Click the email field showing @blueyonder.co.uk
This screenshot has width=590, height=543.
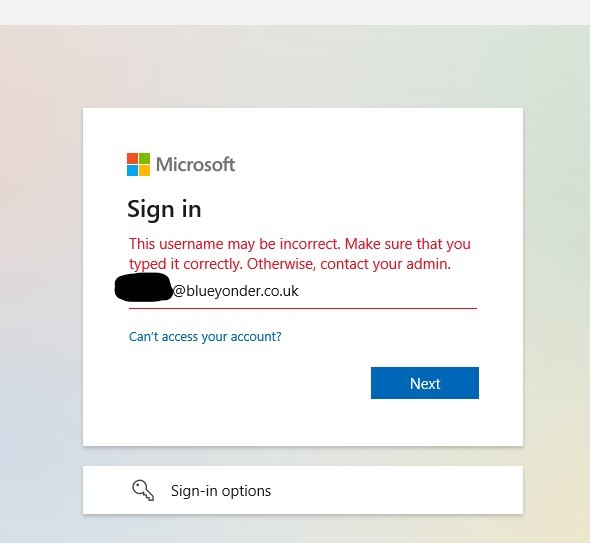click(303, 291)
